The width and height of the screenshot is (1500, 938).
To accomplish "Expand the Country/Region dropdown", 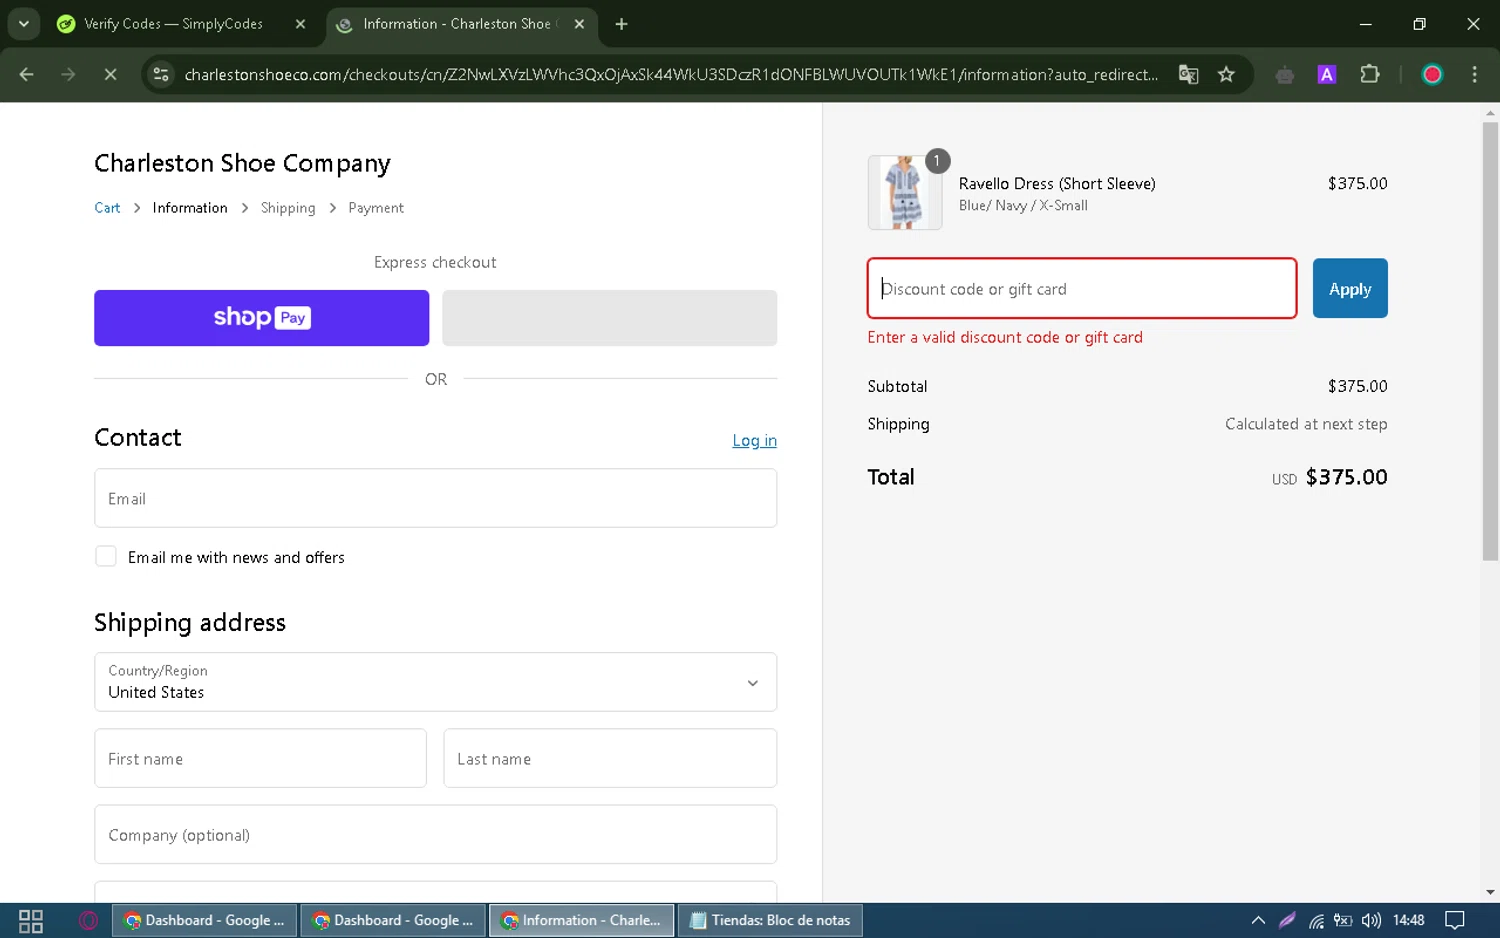I will tap(435, 682).
